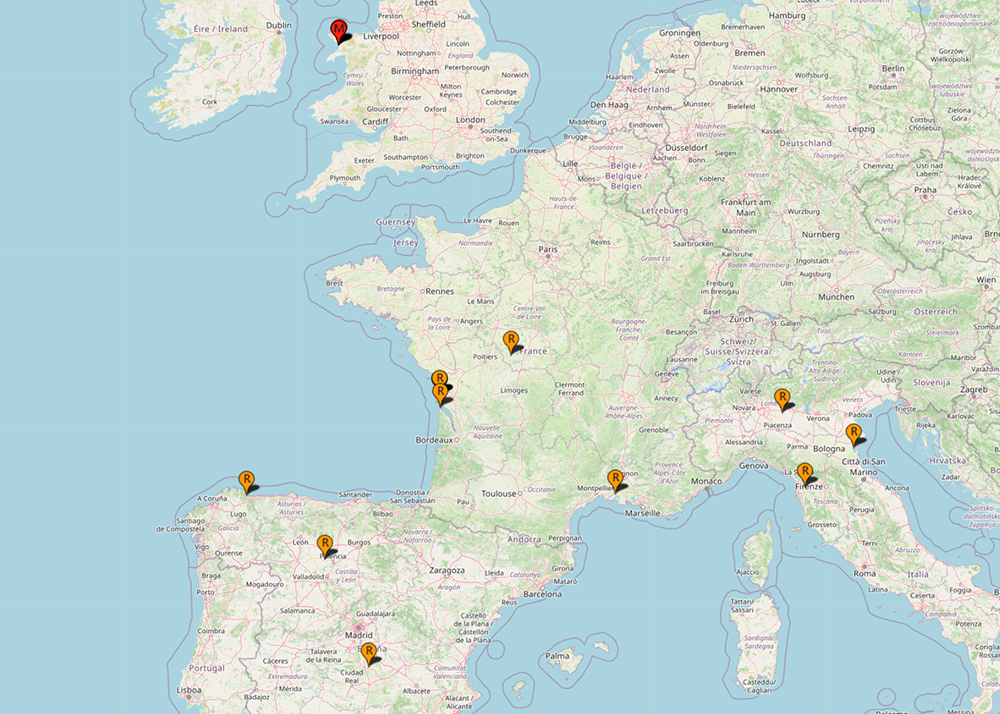The image size is (1000, 714).
Task: Select the Praha label
Action: 925,190
